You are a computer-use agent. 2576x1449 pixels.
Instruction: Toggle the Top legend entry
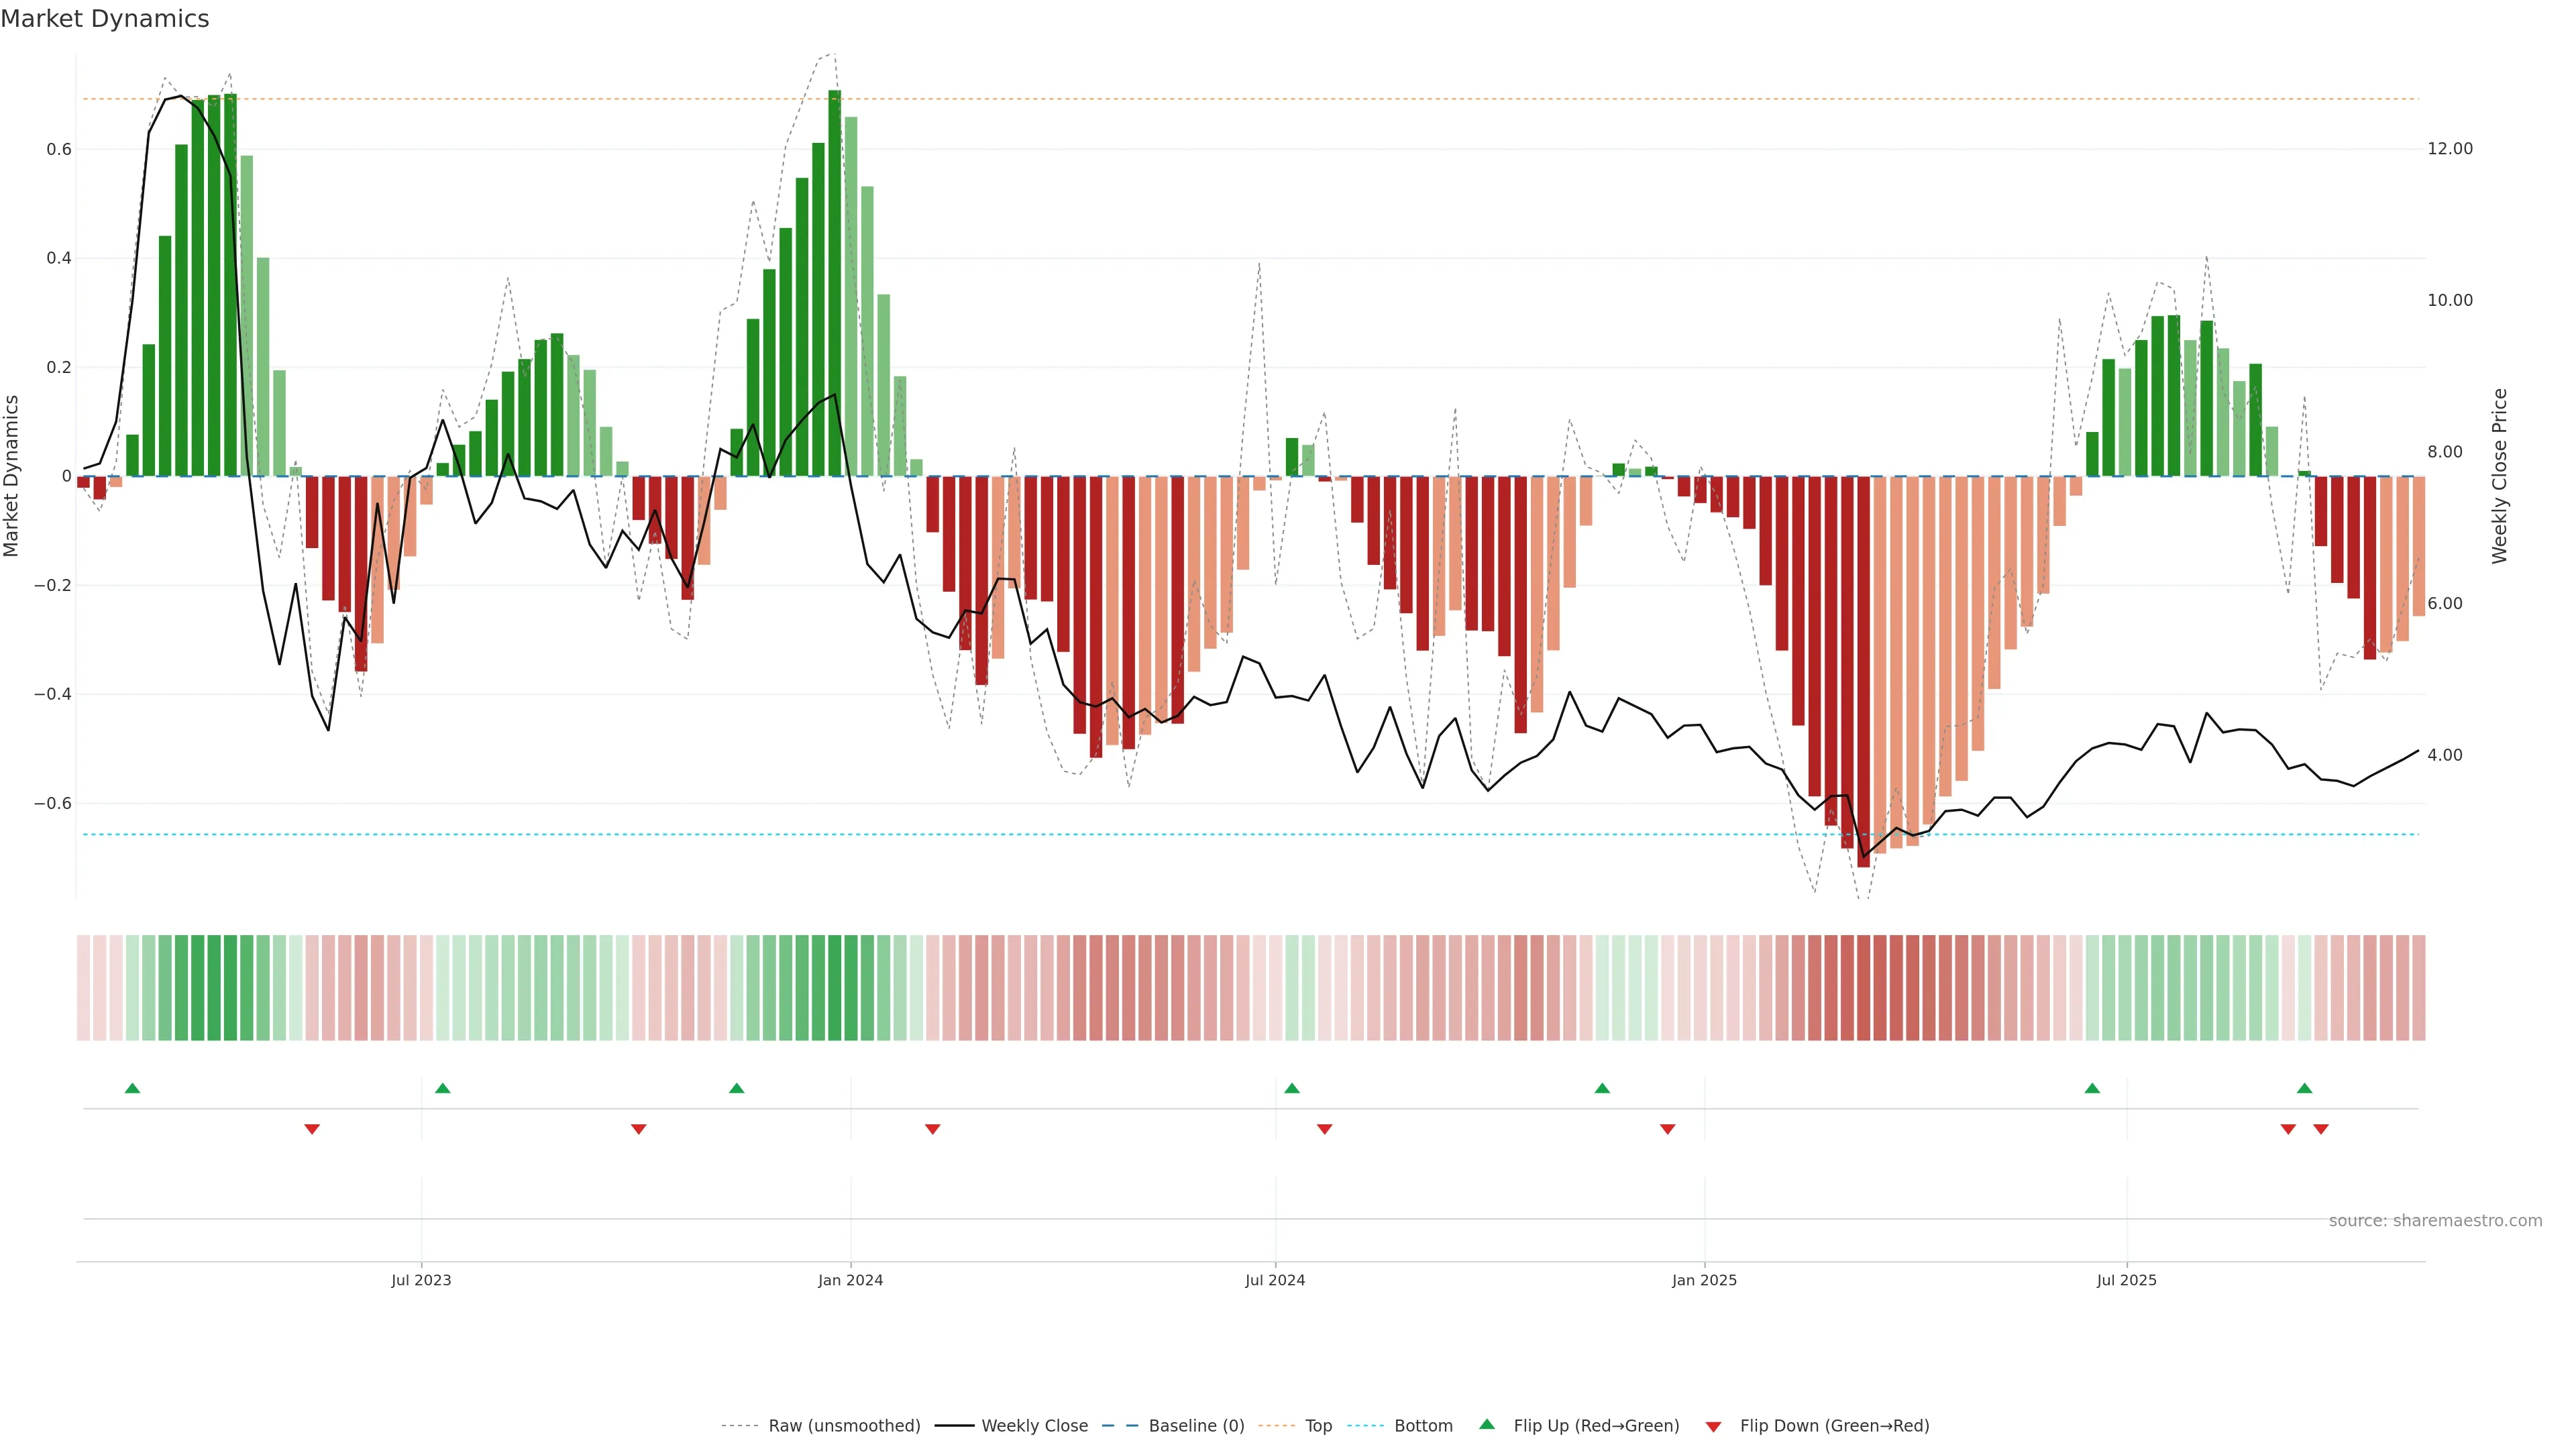[x=1318, y=1426]
